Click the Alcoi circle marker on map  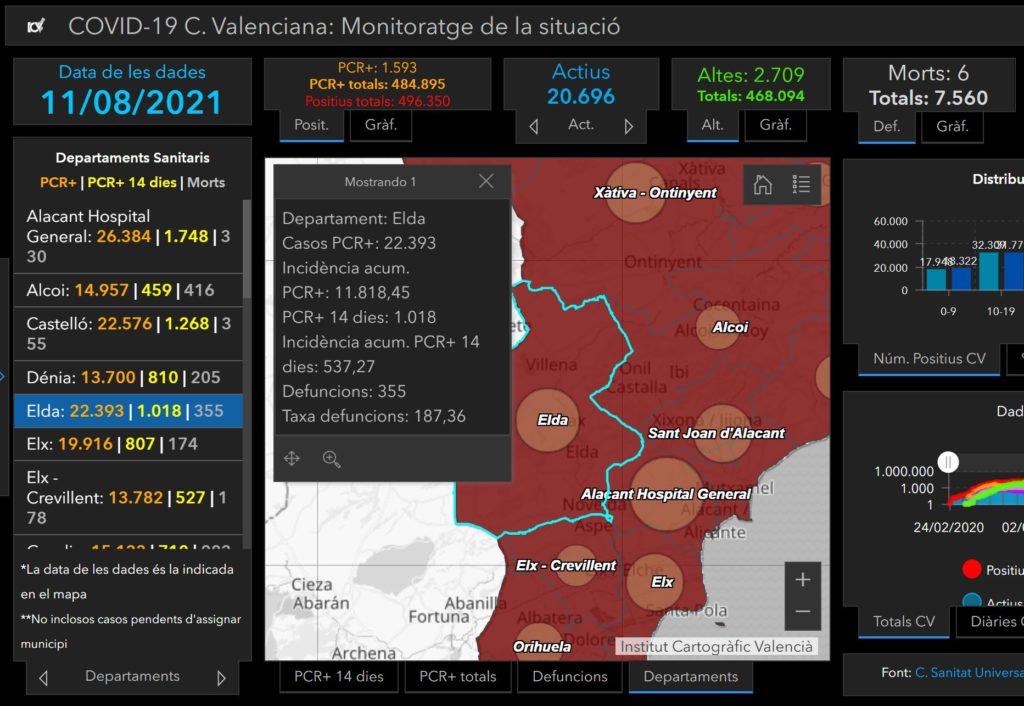718,327
